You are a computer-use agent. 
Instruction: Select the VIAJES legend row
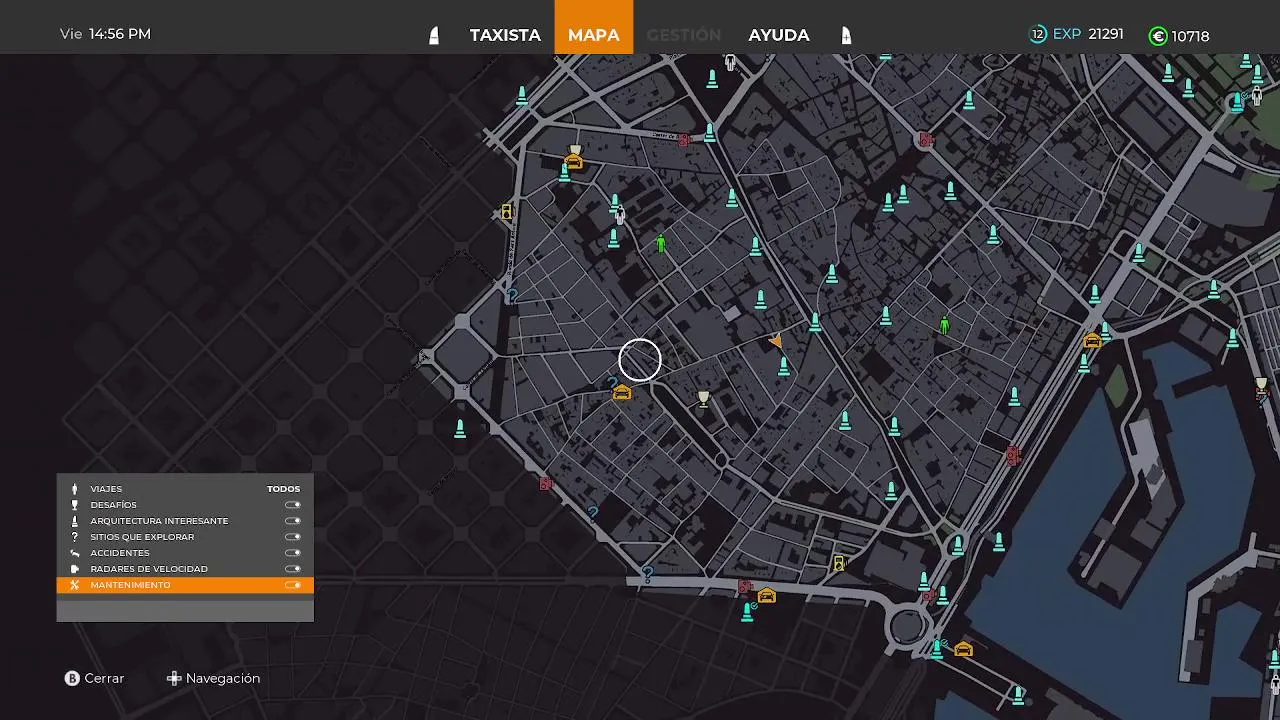(185, 489)
